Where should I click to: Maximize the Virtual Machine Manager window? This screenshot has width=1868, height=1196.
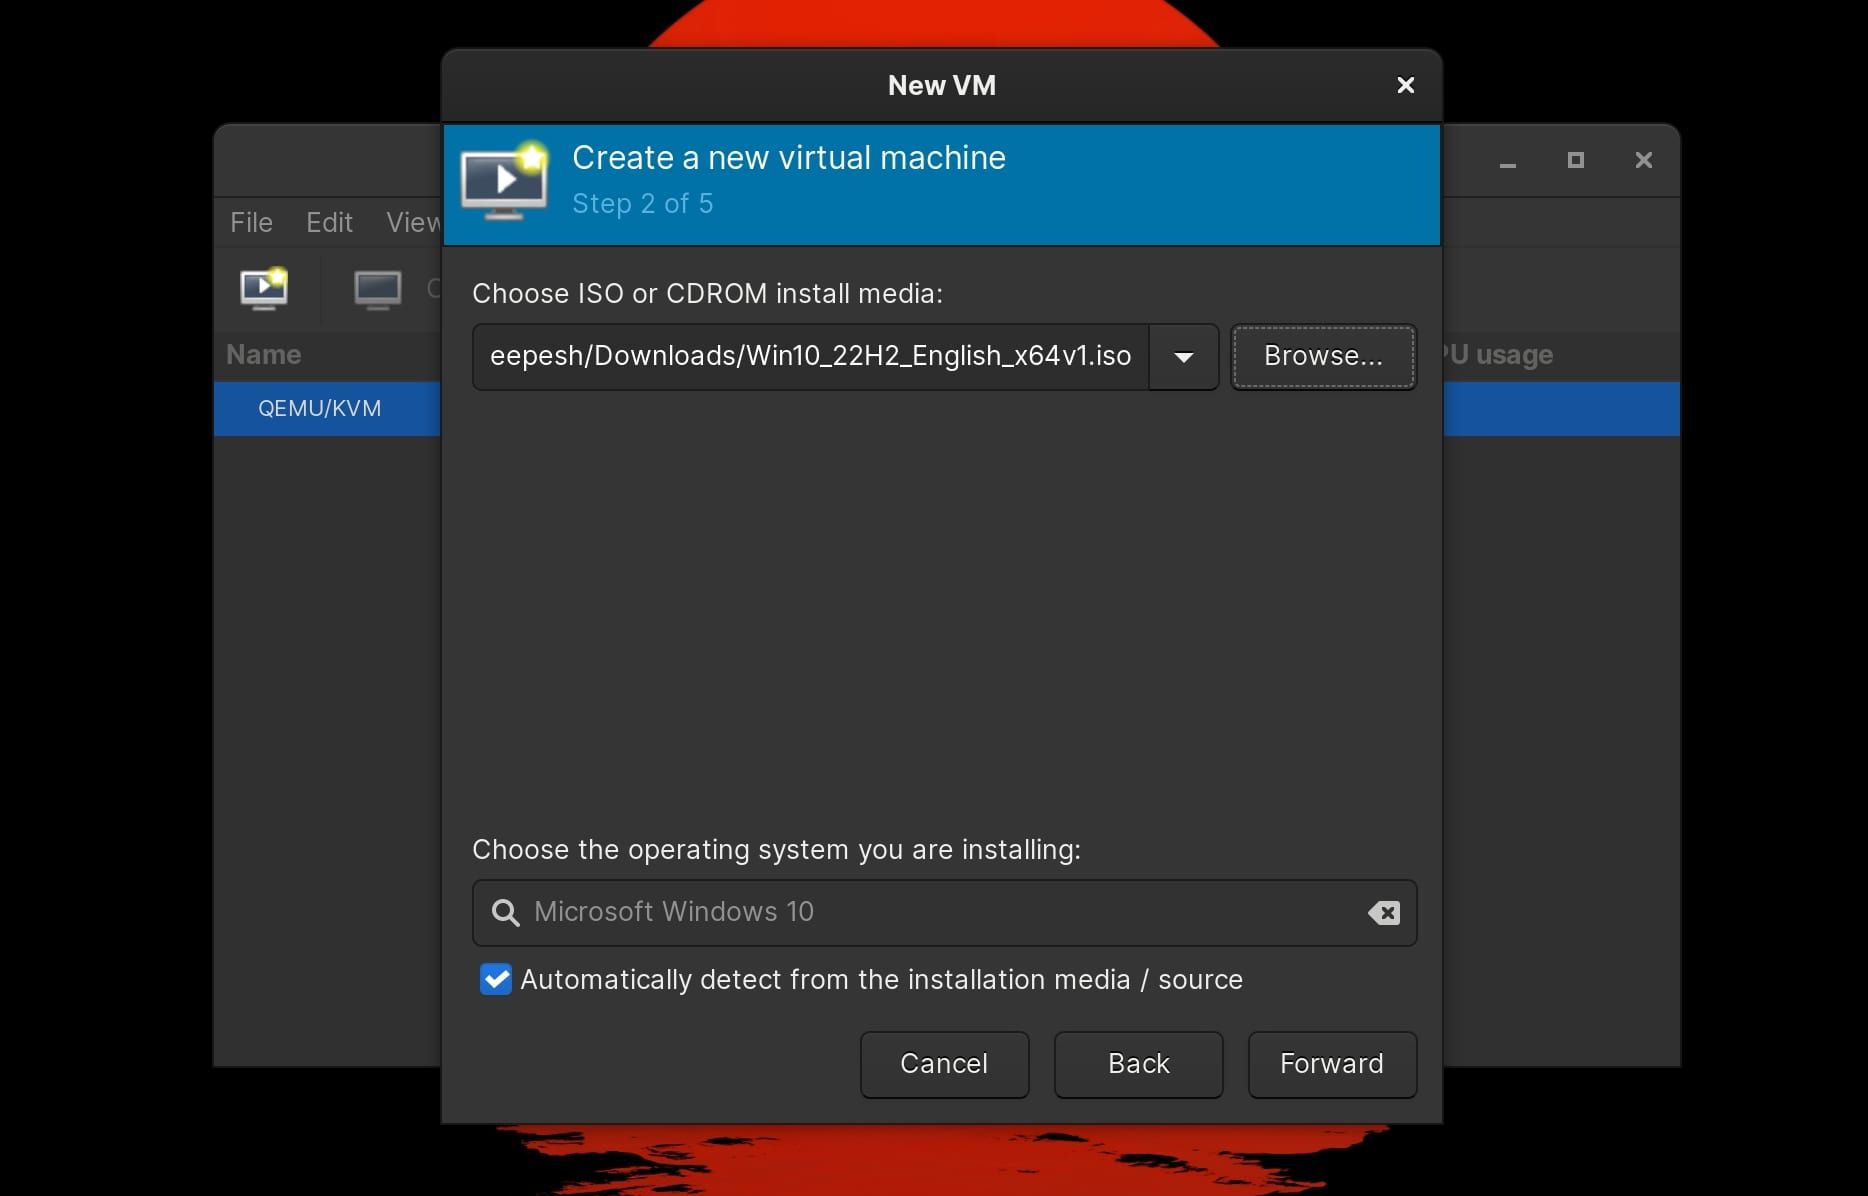click(x=1575, y=160)
